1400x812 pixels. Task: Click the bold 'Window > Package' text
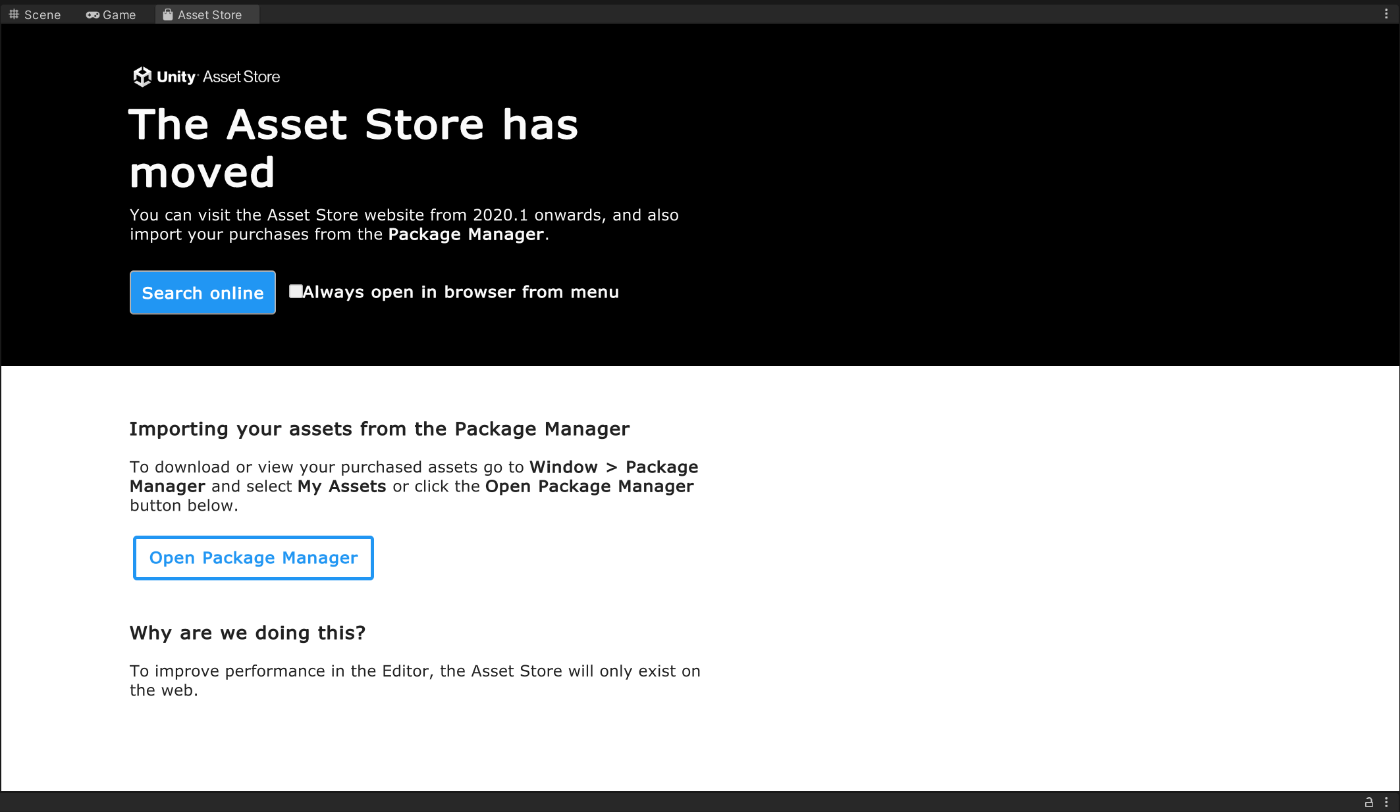pyautogui.click(x=614, y=467)
